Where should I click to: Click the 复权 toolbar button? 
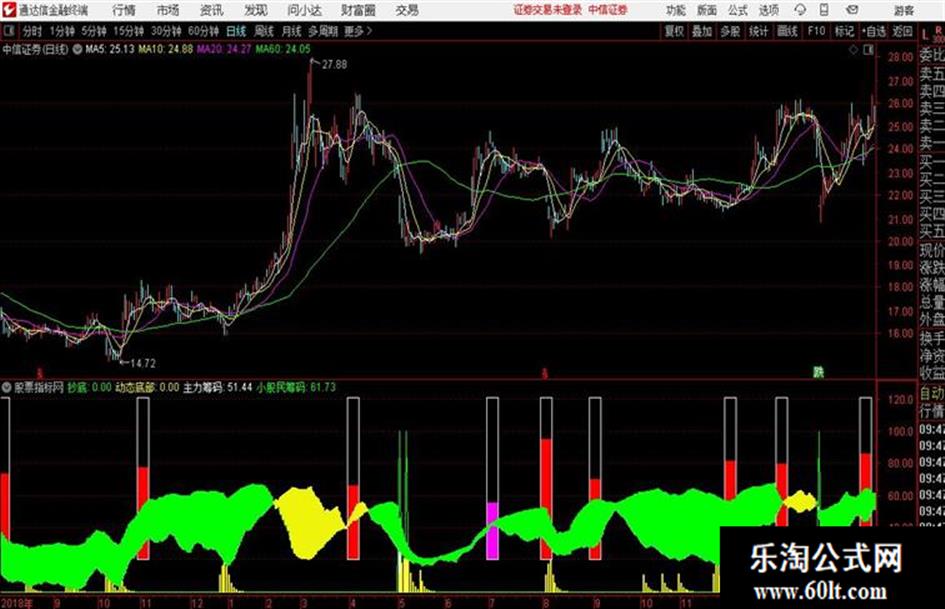click(674, 31)
